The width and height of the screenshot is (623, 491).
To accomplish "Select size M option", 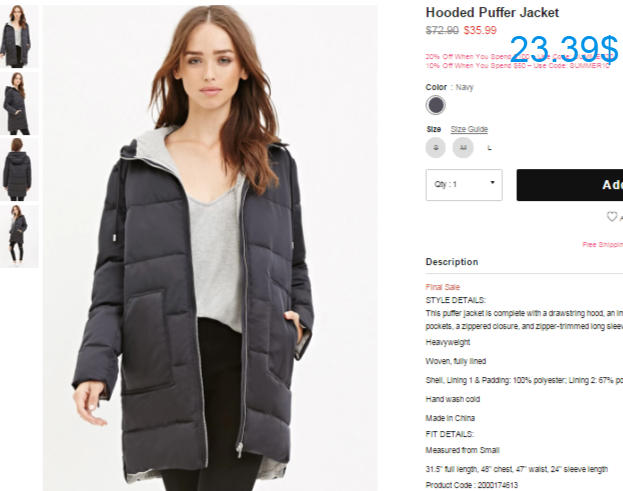I will click(463, 148).
